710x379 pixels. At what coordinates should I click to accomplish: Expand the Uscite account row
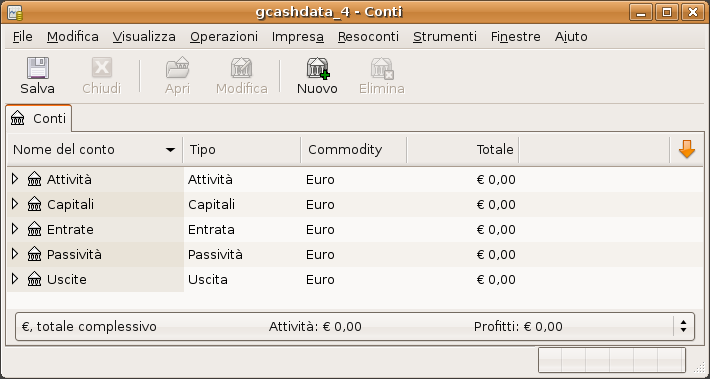[15, 278]
